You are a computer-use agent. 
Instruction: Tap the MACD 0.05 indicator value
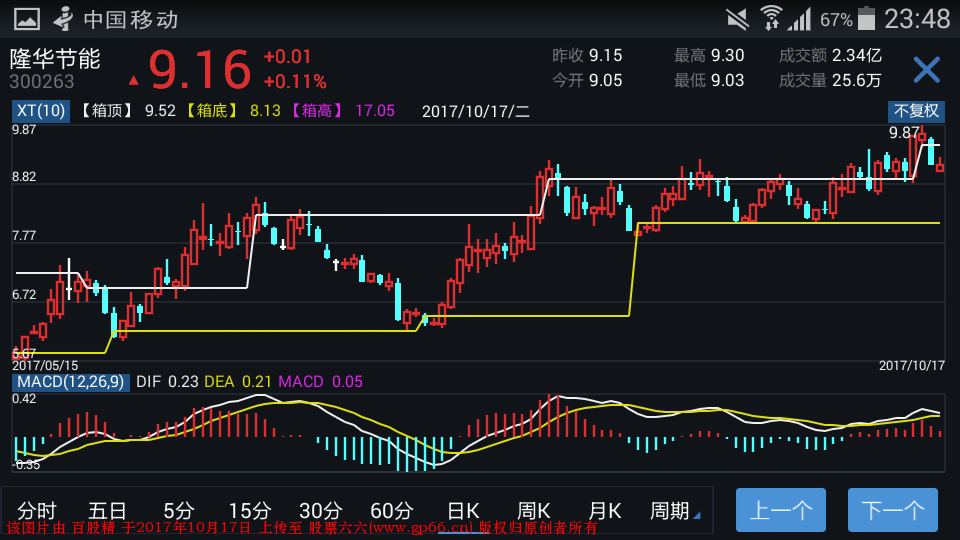click(320, 382)
